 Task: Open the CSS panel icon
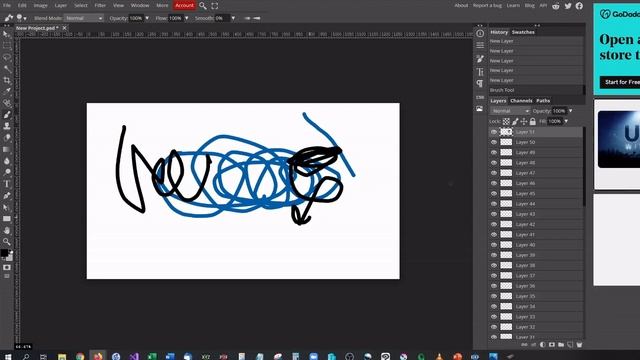pyautogui.click(x=480, y=97)
